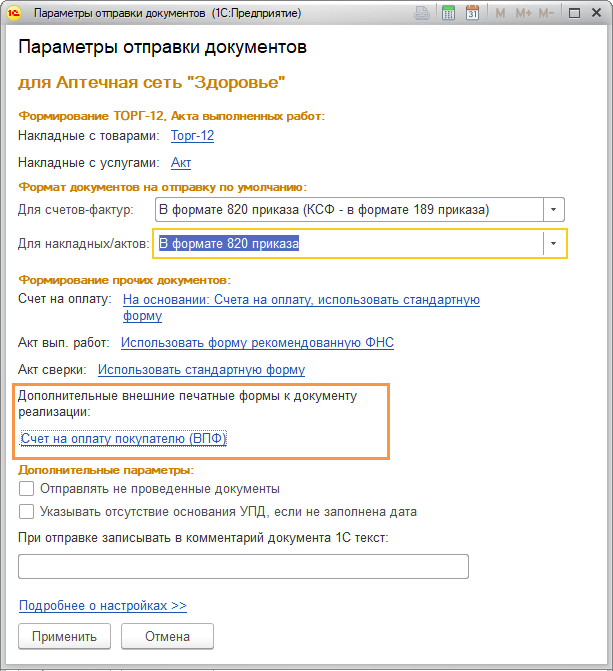613x671 pixels.
Task: Click the main Параметры отправки документов heading
Action: coord(162,47)
